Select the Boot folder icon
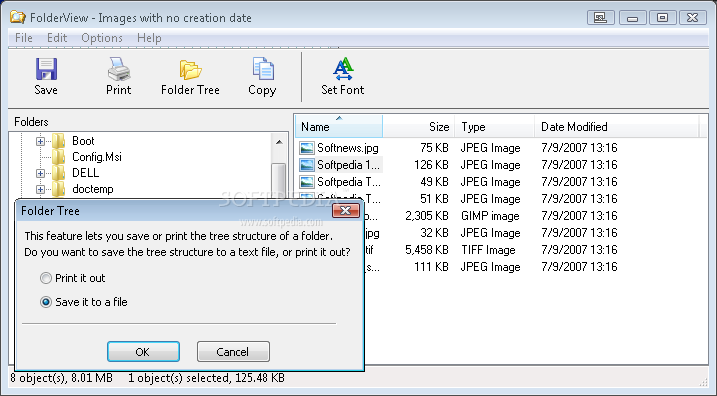 click(59, 141)
